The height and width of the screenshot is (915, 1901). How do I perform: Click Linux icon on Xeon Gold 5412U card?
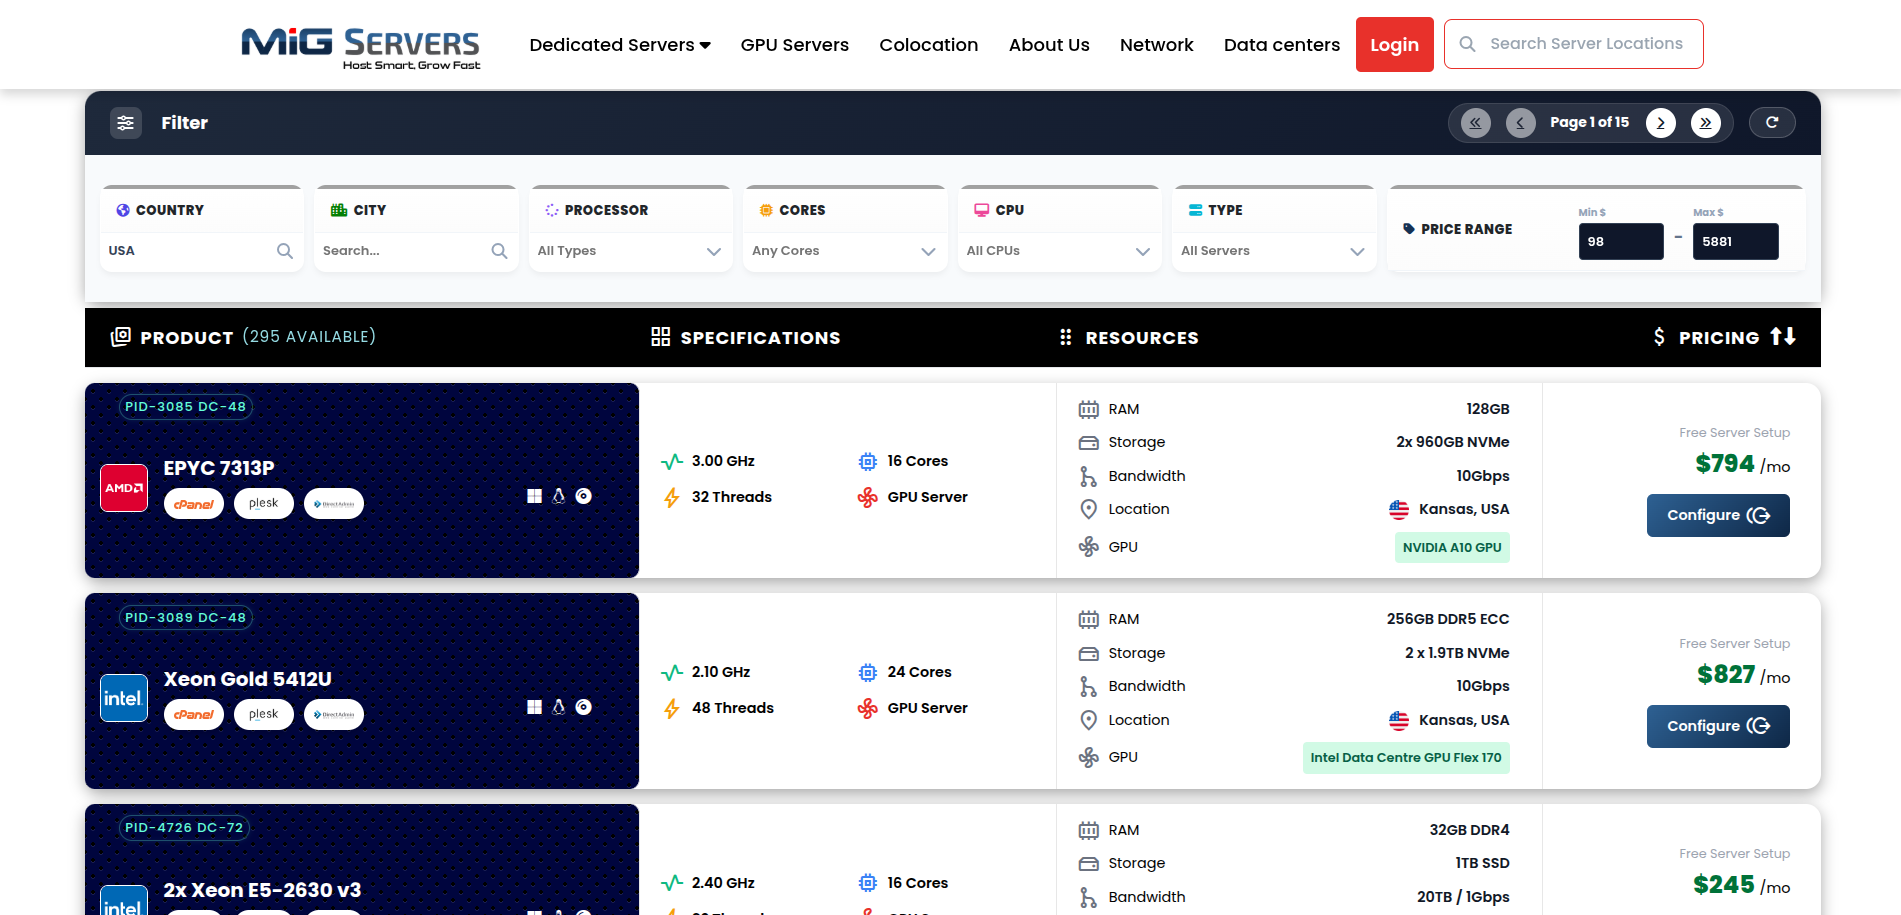point(559,707)
